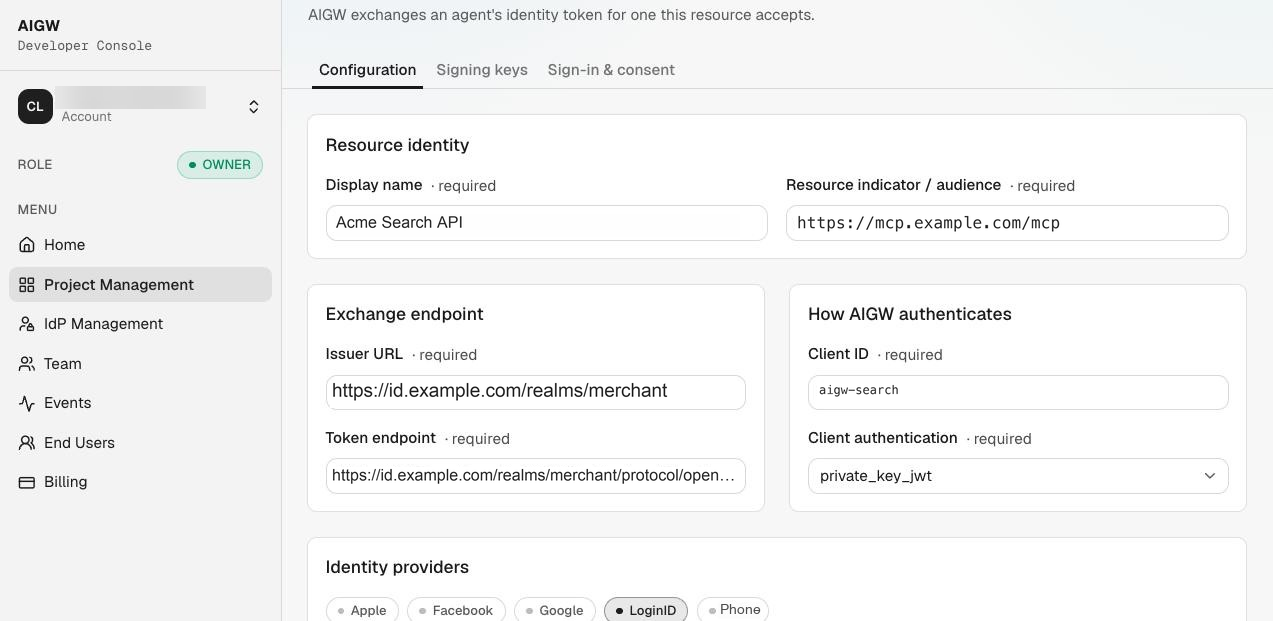Click the Team people icon
1273x621 pixels.
(27, 364)
